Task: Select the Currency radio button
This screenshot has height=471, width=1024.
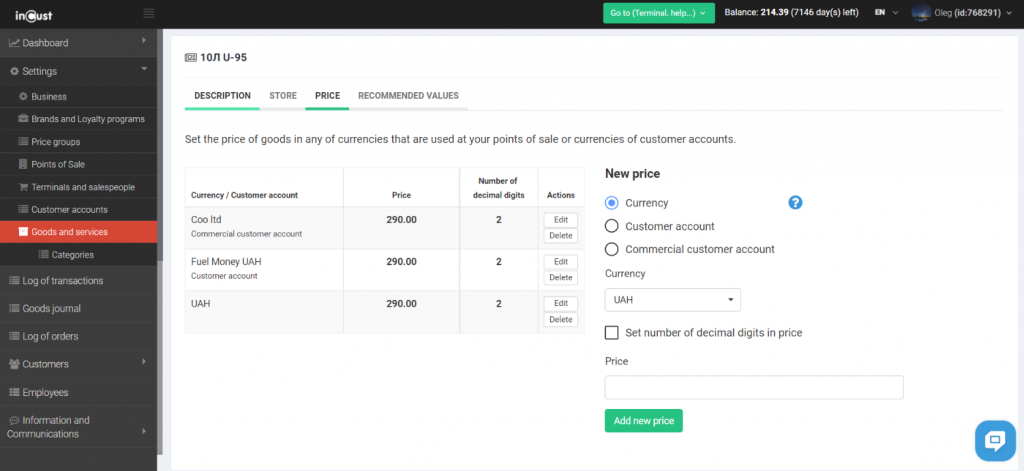Action: pyautogui.click(x=612, y=203)
